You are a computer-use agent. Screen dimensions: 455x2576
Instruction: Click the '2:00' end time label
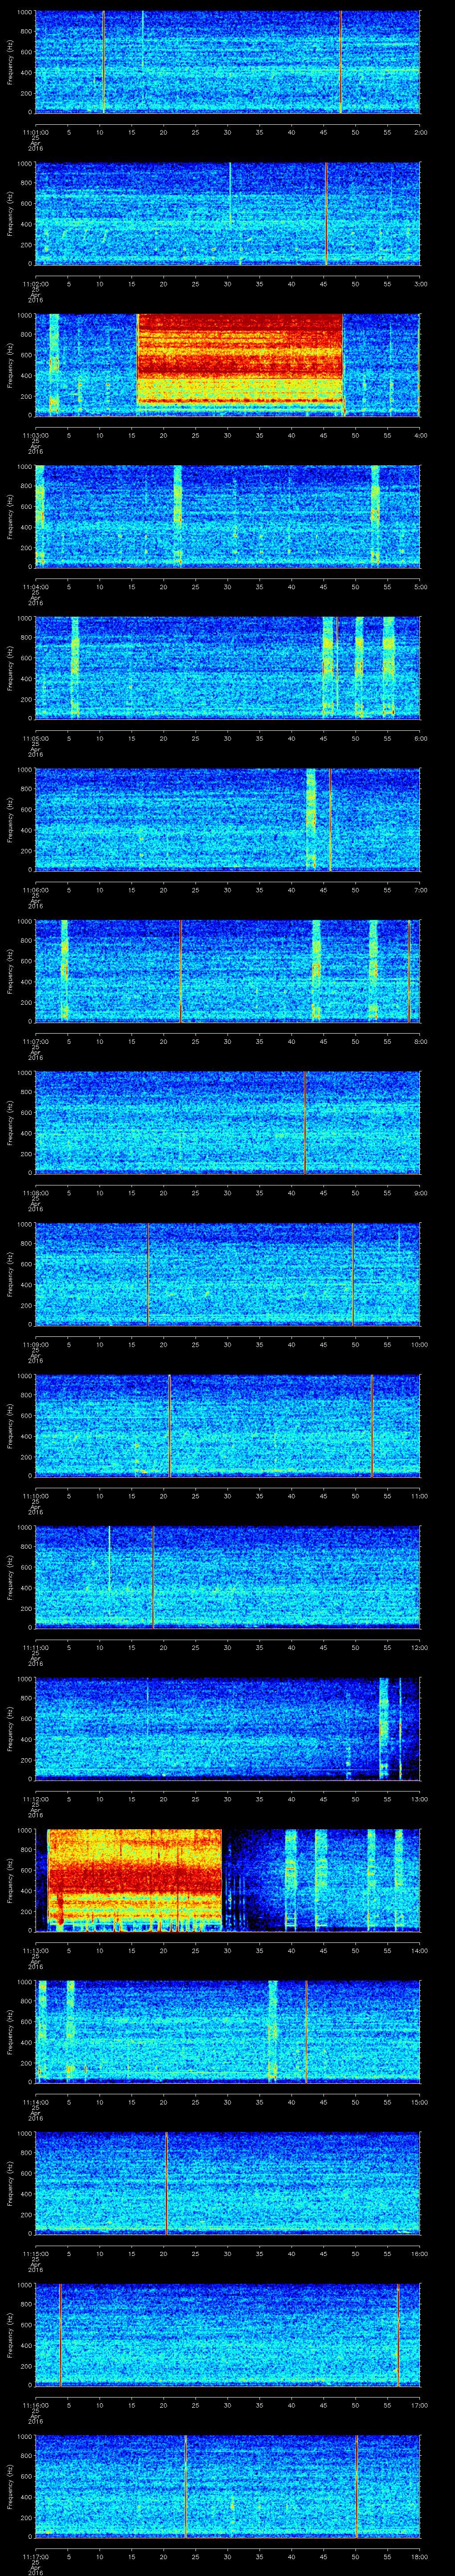pos(420,131)
